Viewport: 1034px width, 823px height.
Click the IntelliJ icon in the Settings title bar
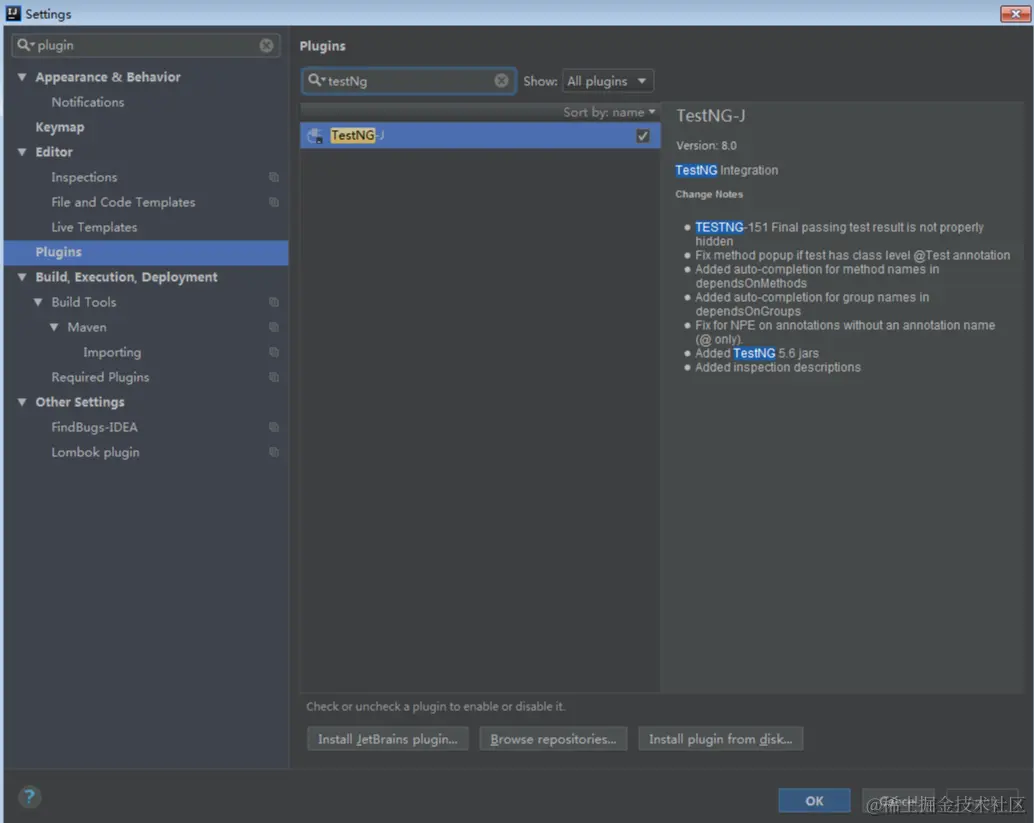coord(13,13)
